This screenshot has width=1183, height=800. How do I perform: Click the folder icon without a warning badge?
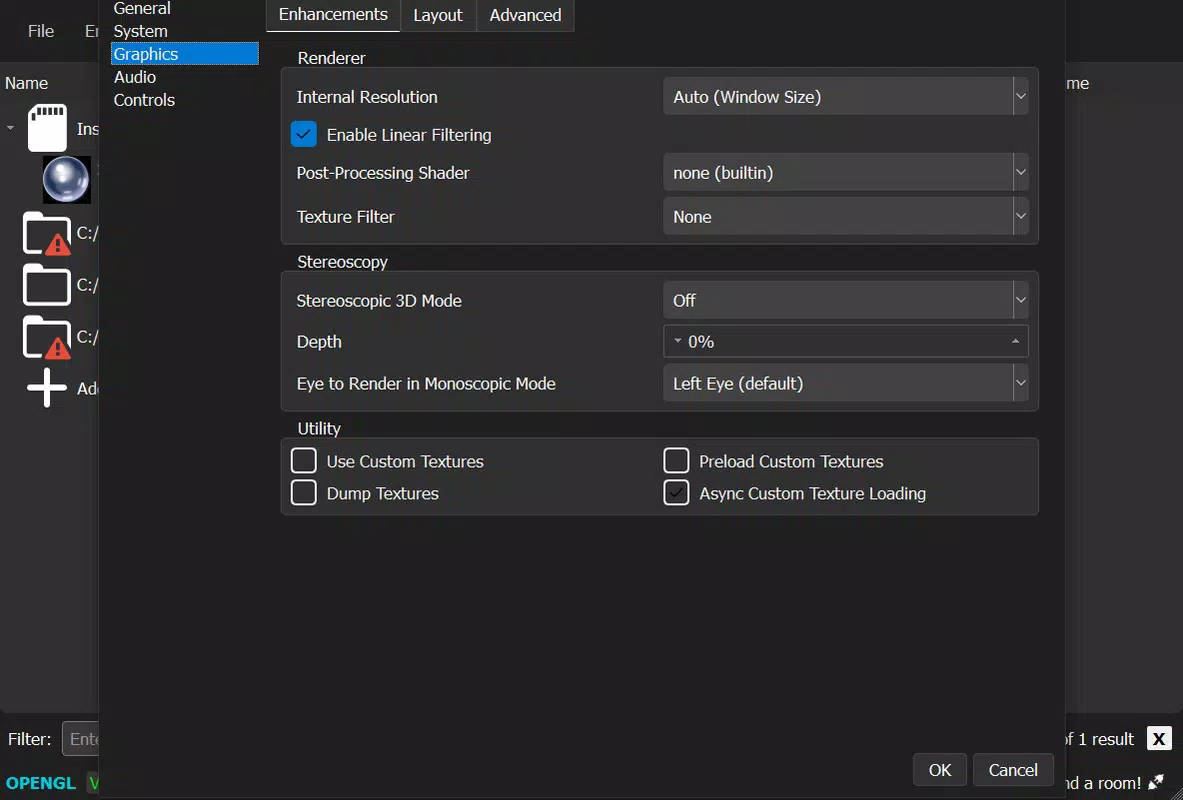[x=47, y=285]
